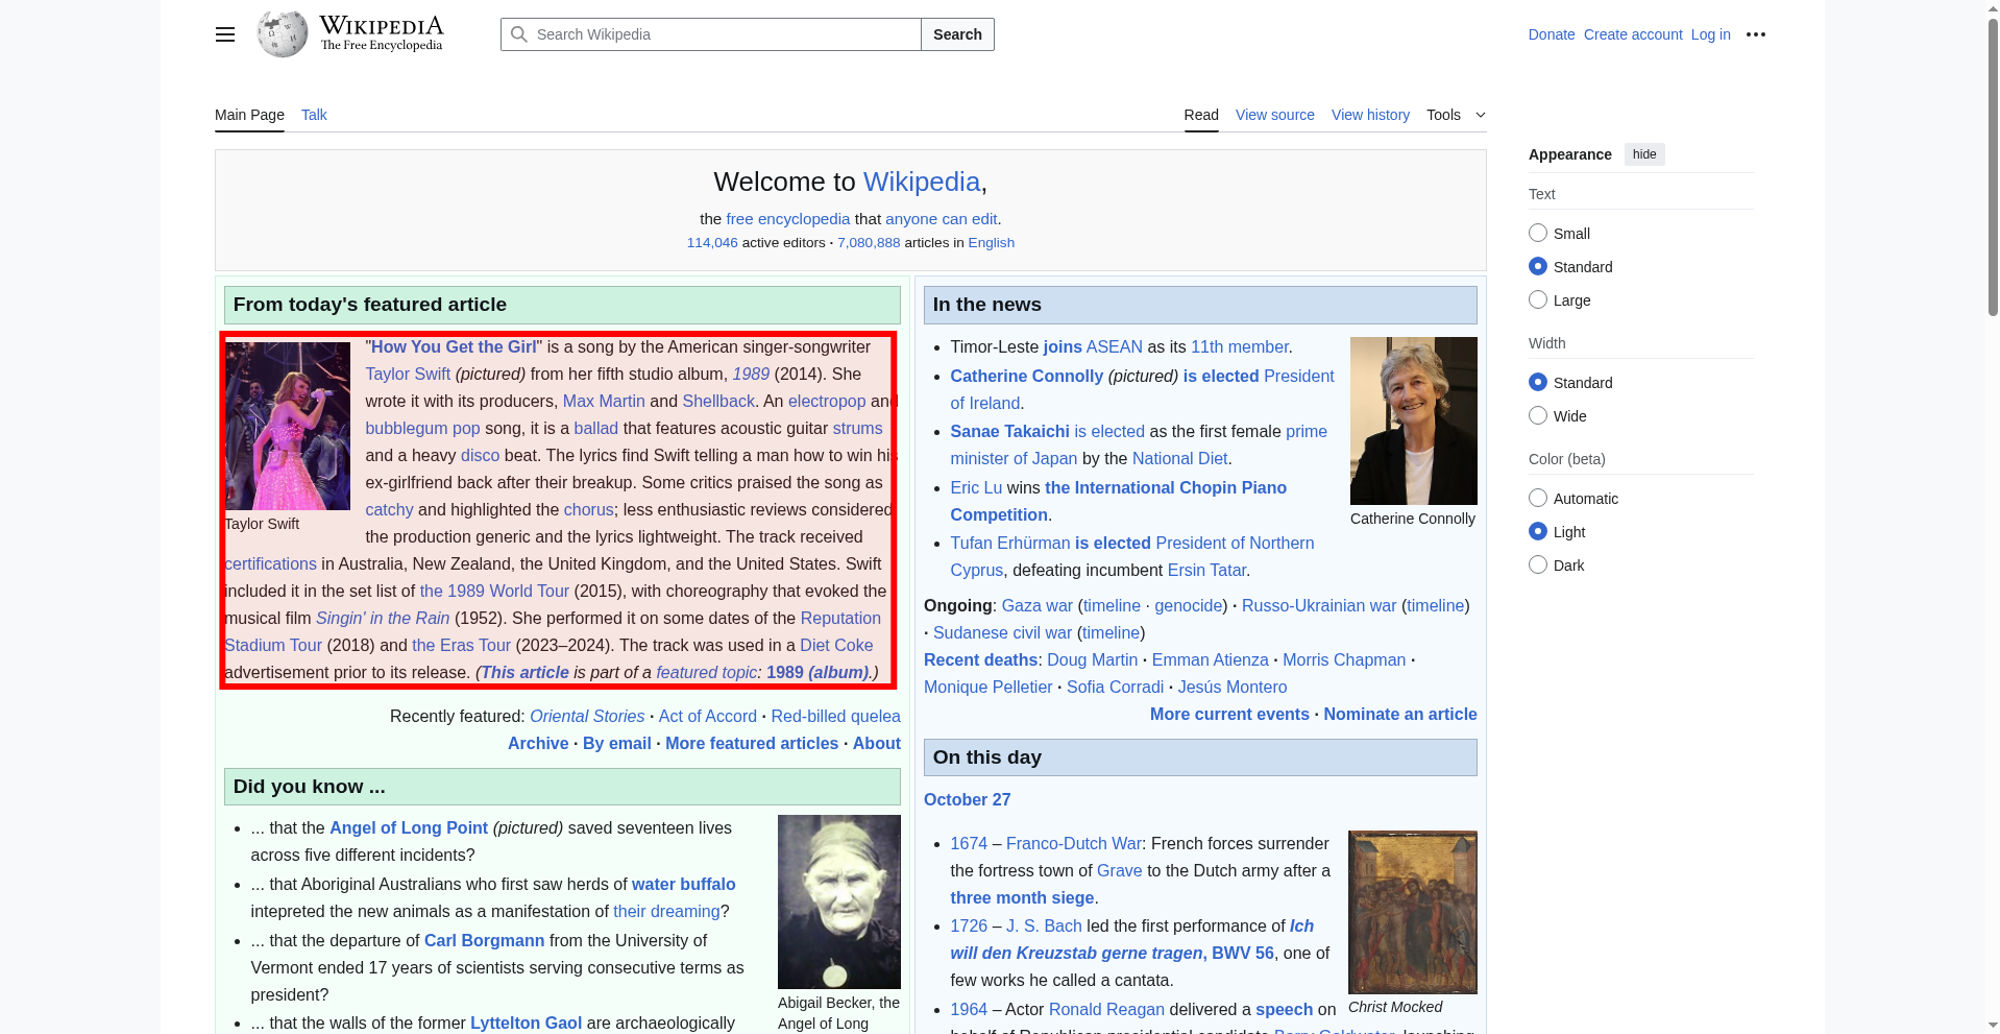Screen dimensions: 2000x1034
Task: Enable the Dark color mode
Action: pos(1538,565)
